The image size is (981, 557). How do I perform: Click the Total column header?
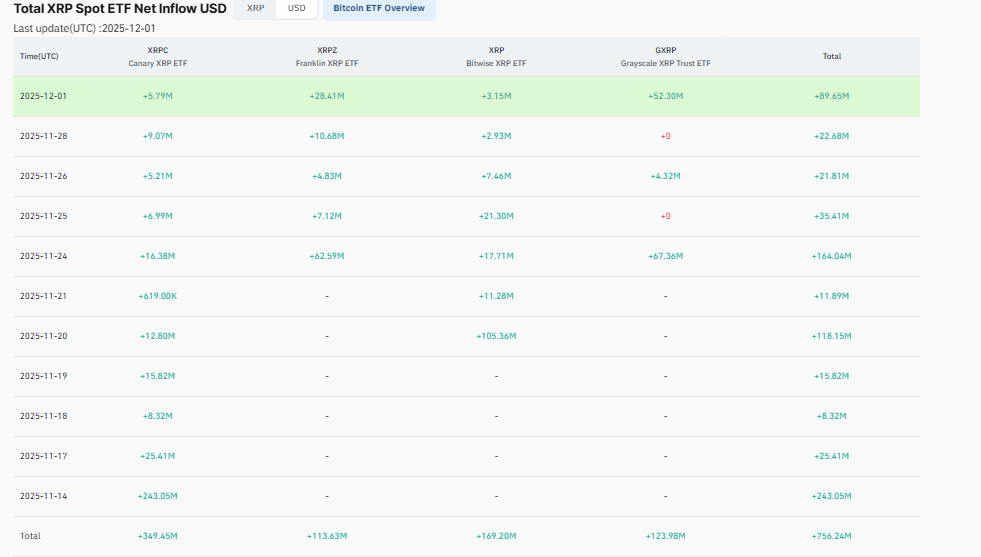[x=831, y=56]
